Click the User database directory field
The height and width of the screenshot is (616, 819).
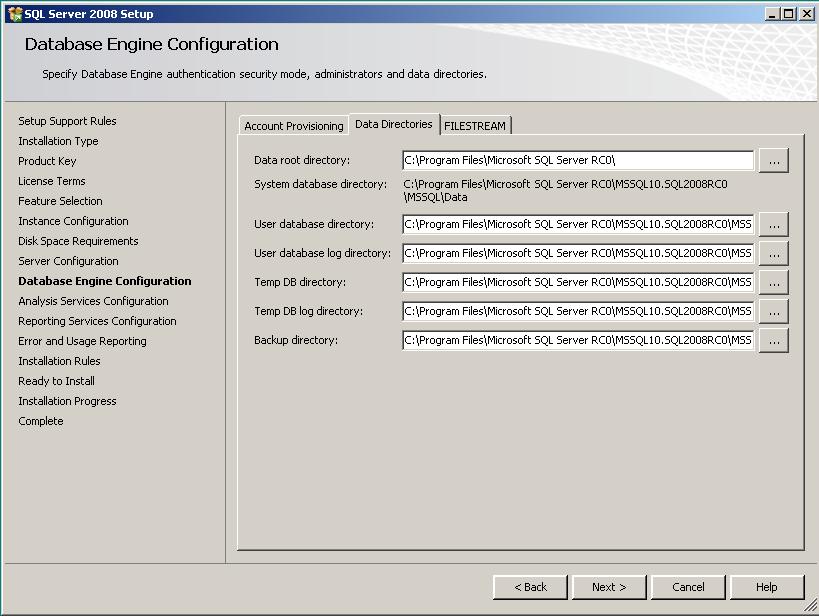(578, 224)
